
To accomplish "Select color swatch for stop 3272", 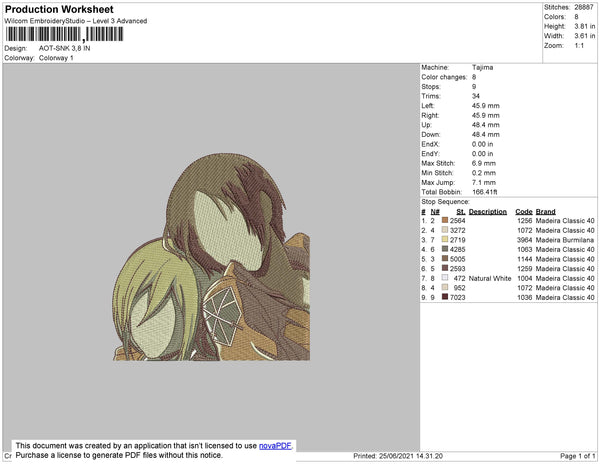I will 445,230.
